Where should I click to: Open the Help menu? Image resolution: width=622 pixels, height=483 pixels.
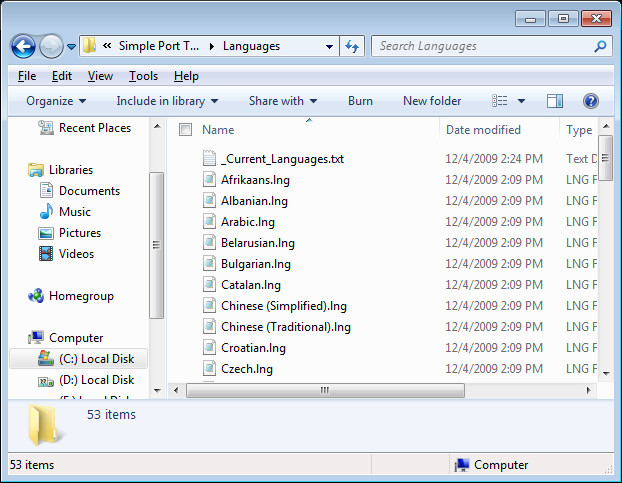click(186, 76)
